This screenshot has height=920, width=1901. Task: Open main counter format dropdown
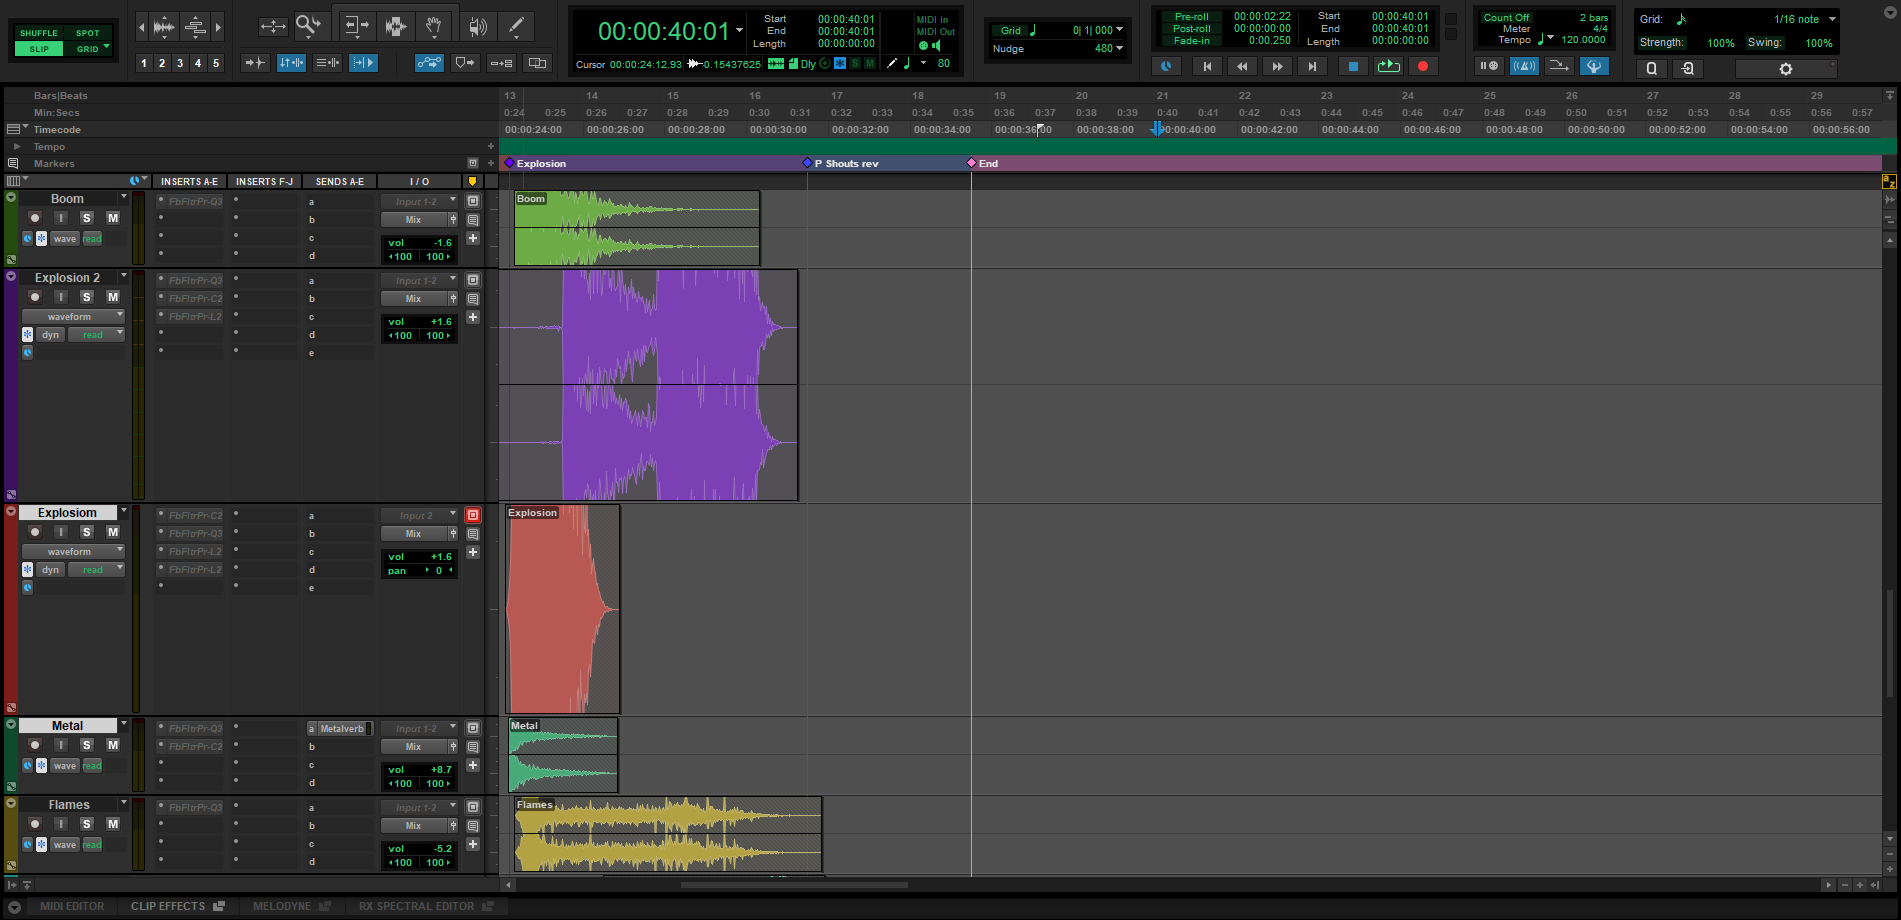pos(740,30)
